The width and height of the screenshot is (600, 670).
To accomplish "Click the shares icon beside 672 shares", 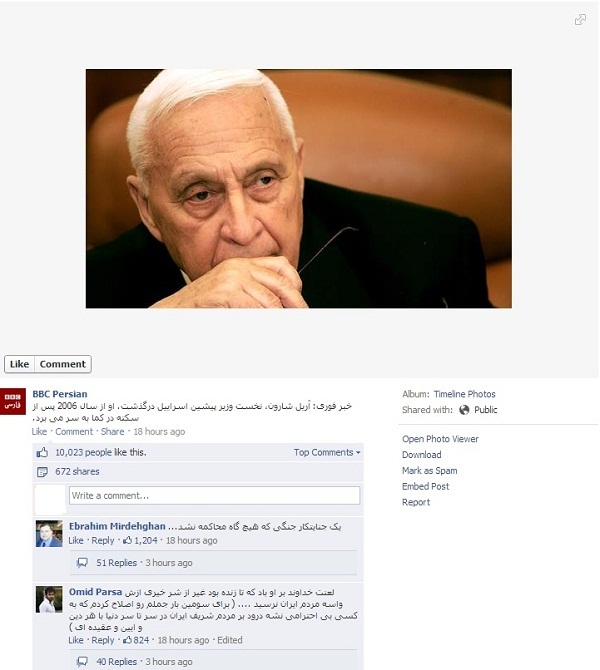I will click(42, 472).
